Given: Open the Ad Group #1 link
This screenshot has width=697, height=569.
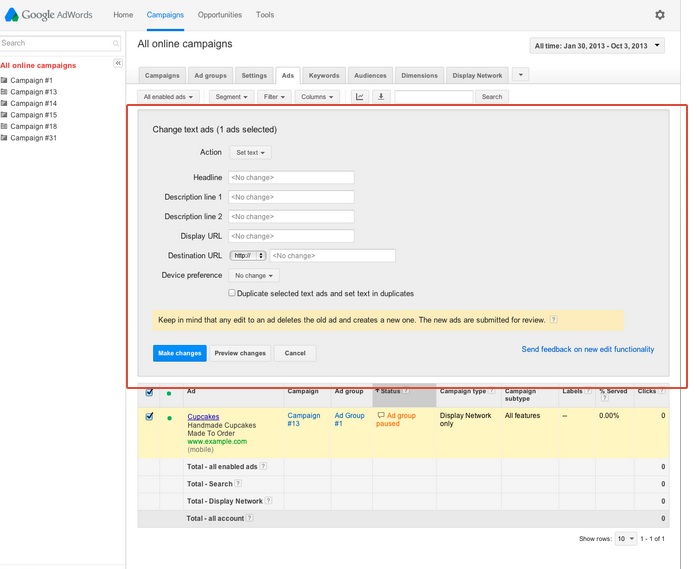Looking at the screenshot, I should 349,419.
